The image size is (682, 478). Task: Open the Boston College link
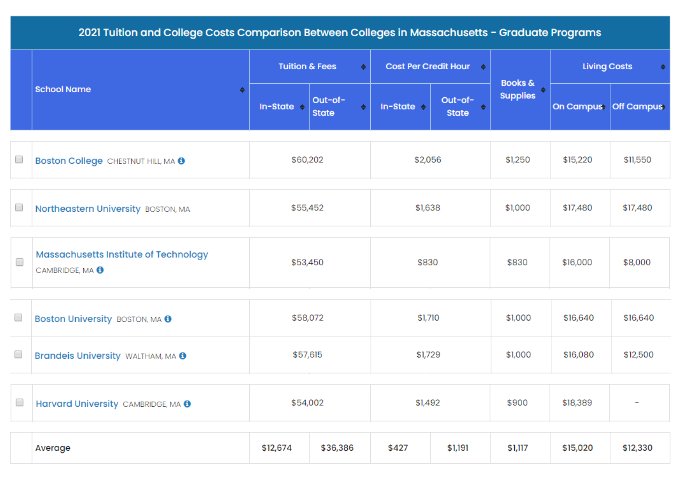pyautogui.click(x=69, y=161)
